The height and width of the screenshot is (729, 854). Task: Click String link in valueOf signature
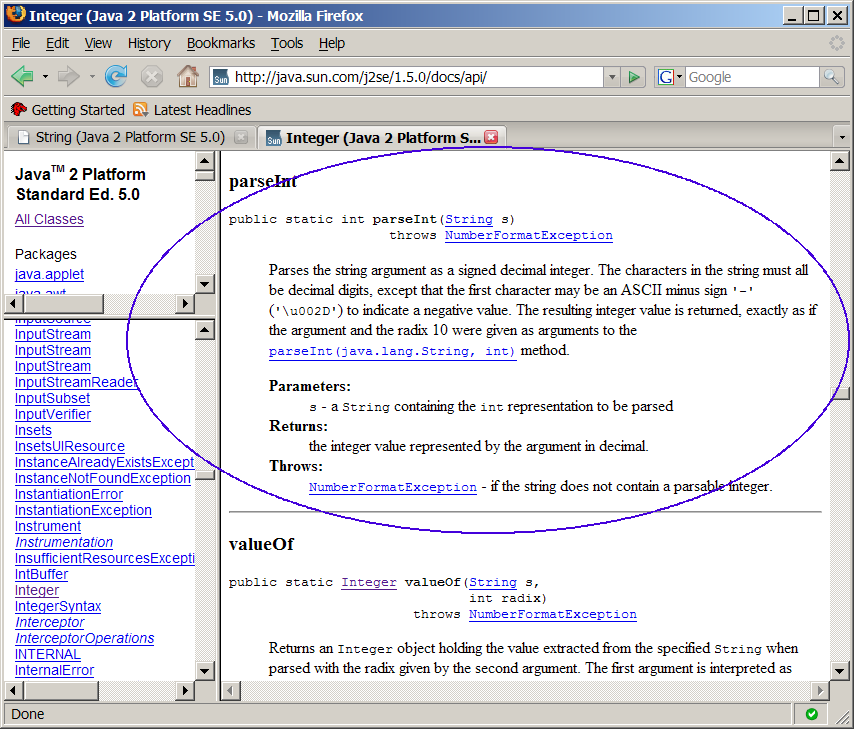pos(493,582)
